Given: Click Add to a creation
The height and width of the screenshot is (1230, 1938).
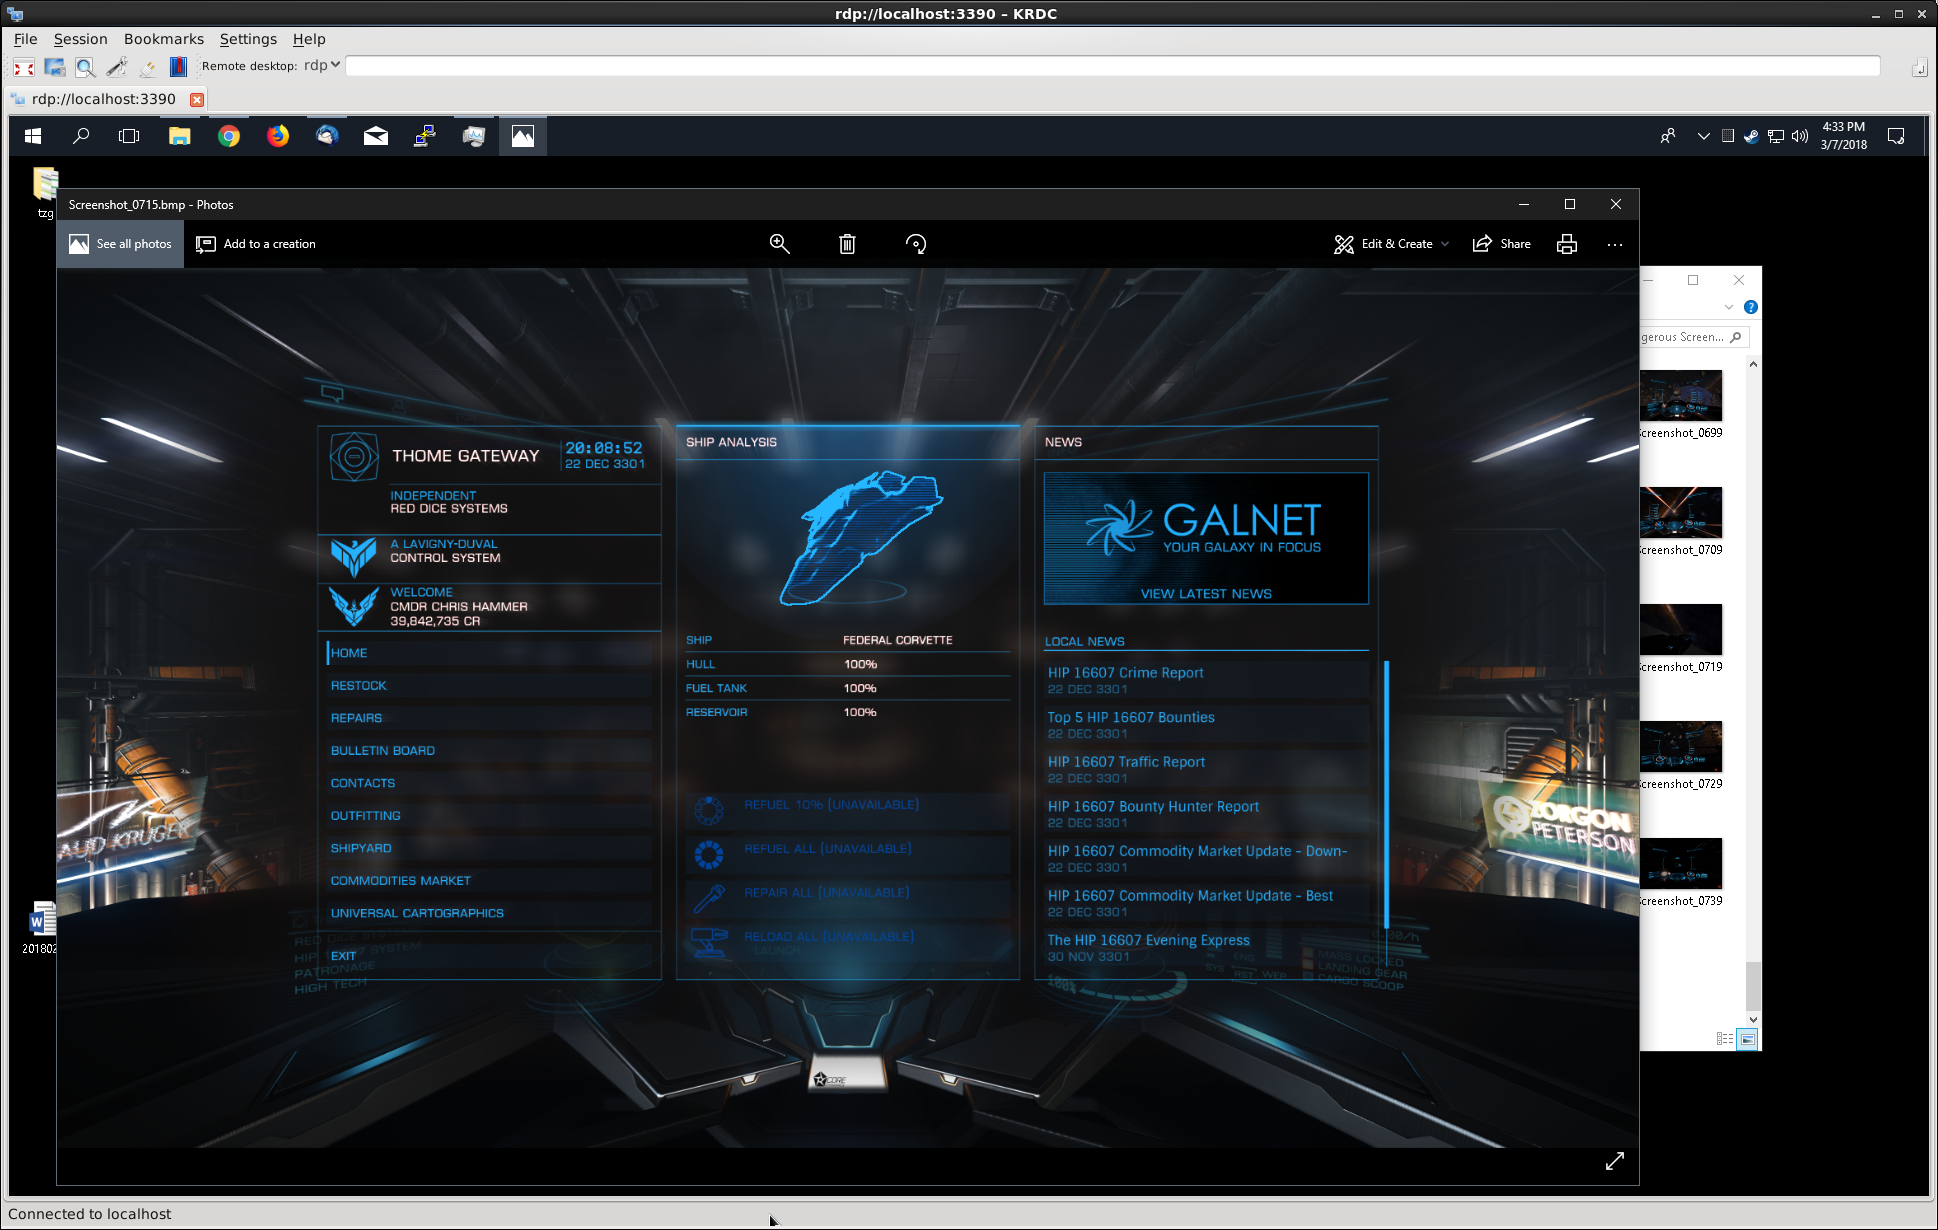Looking at the screenshot, I should pos(256,244).
